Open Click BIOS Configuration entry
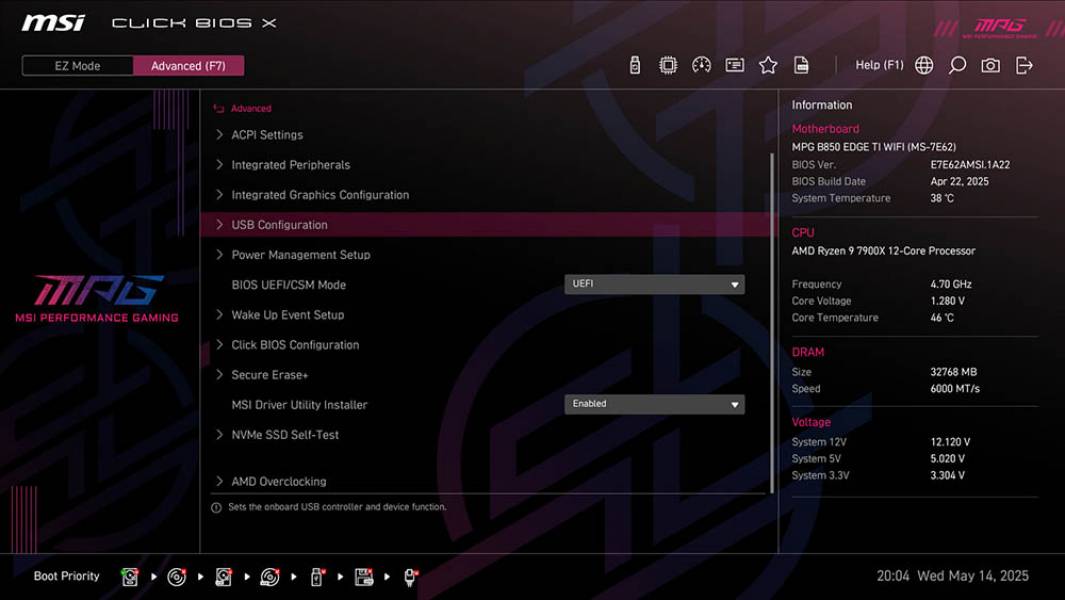Image resolution: width=1065 pixels, height=600 pixels. coord(295,345)
